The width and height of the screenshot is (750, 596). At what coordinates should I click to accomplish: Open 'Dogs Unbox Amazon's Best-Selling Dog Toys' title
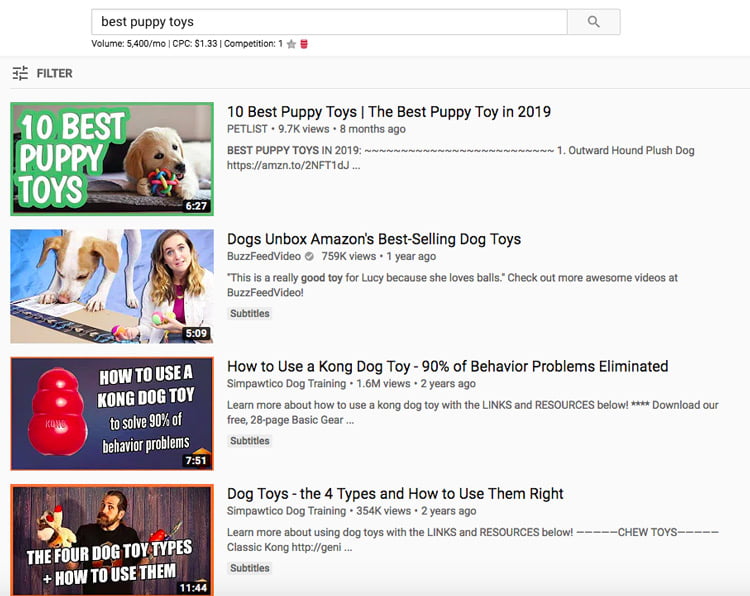(374, 239)
